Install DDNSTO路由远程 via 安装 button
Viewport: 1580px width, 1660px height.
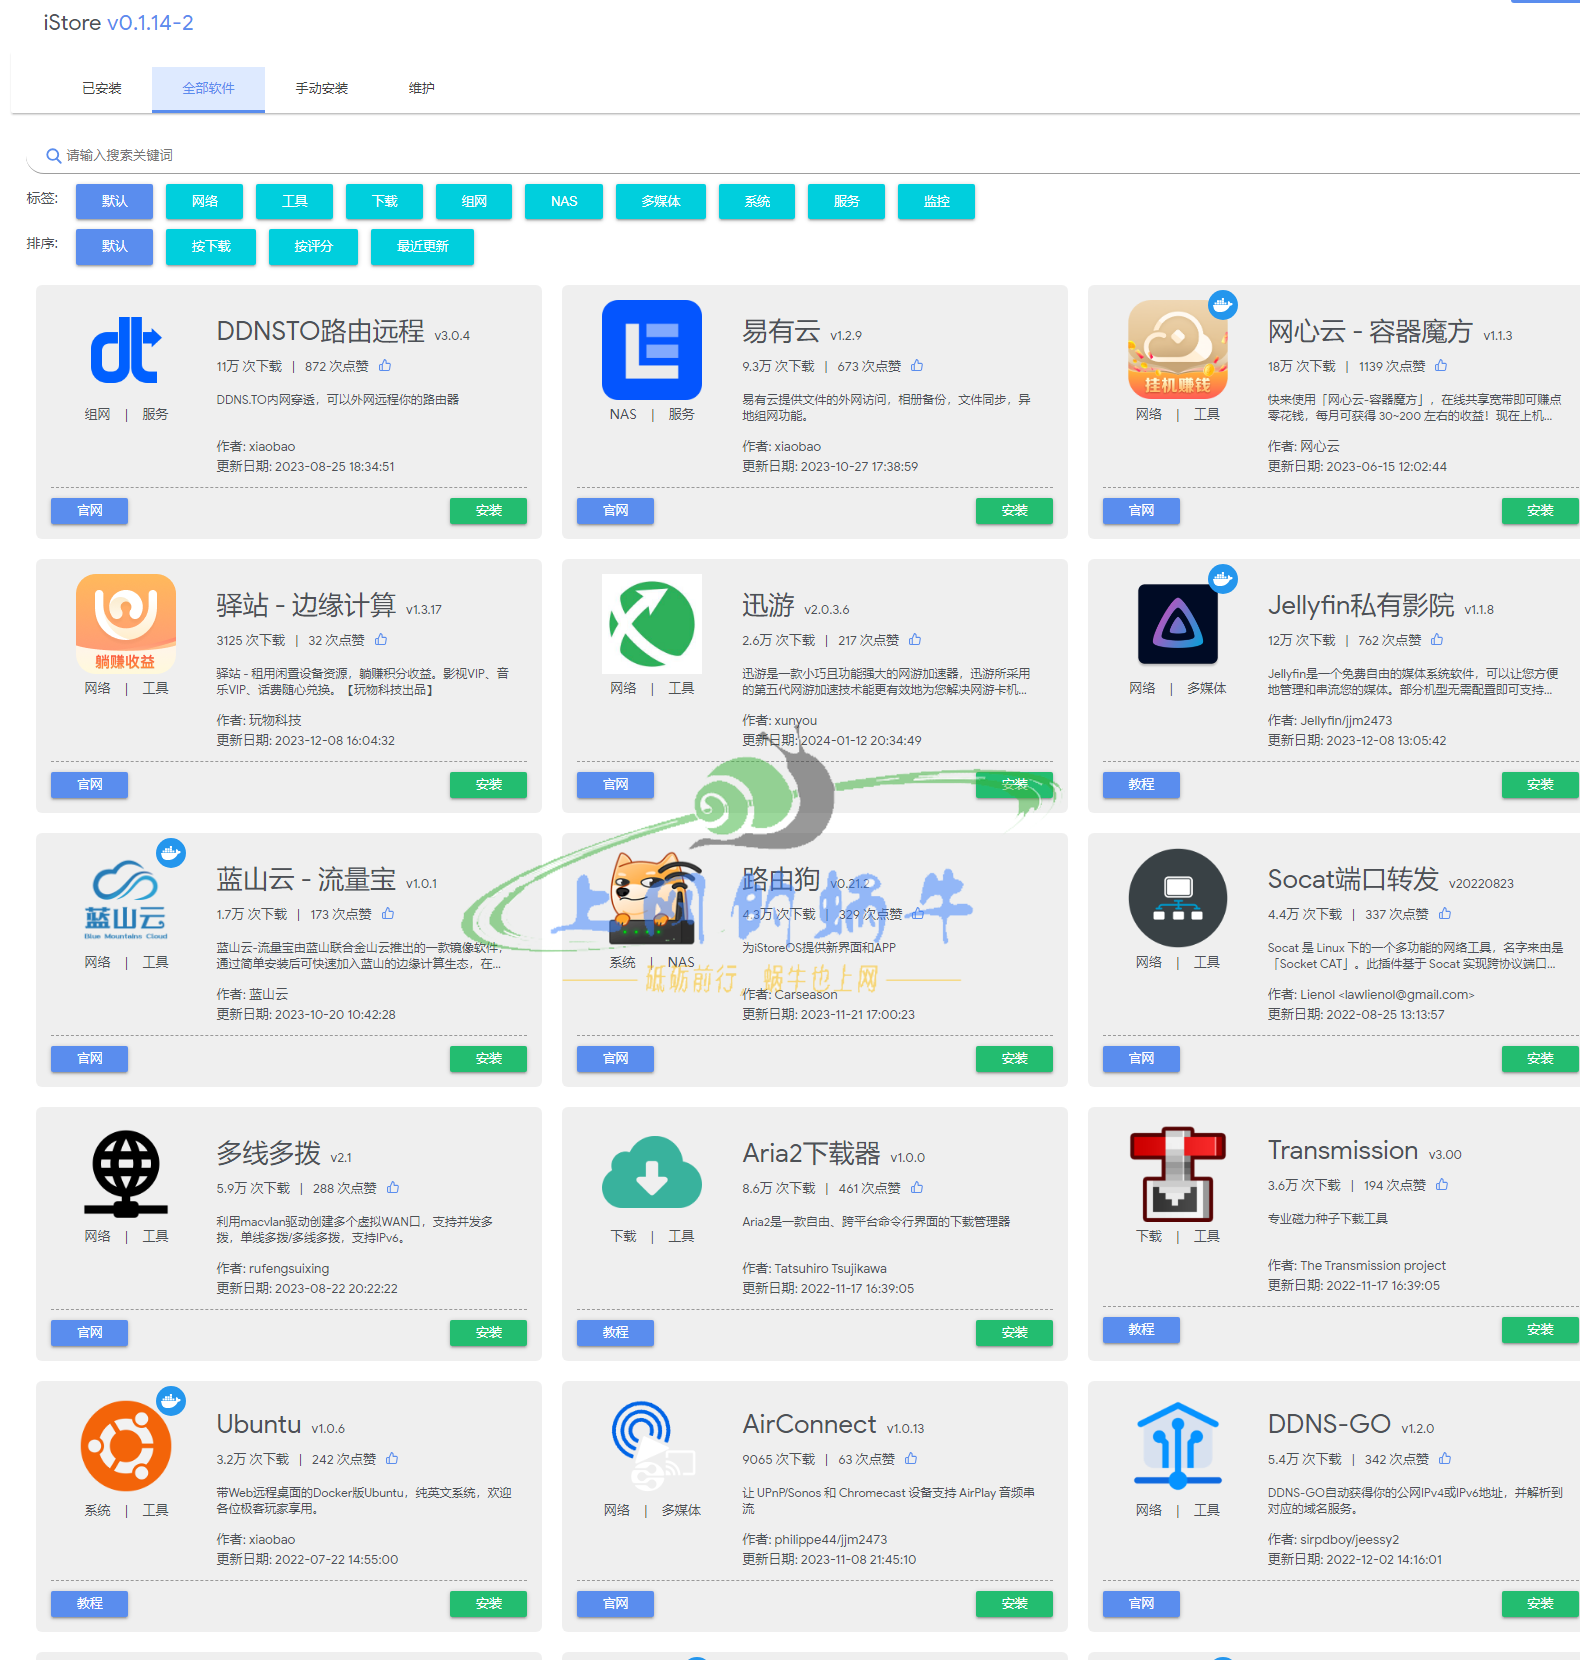(x=489, y=510)
